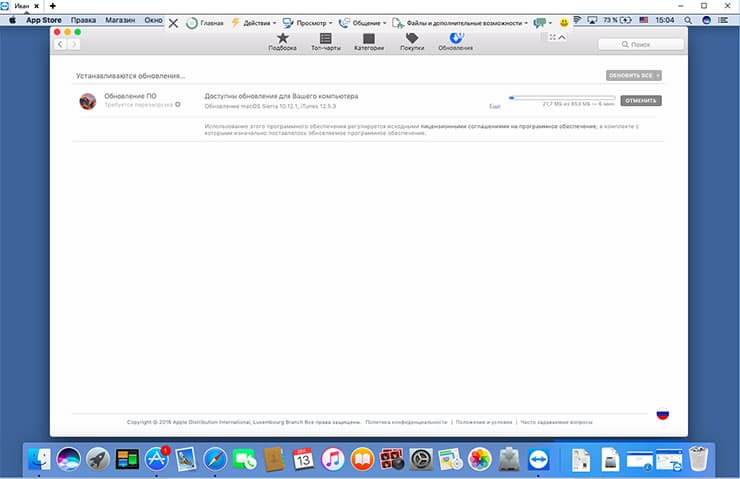Open Photo Booth in the Dock
The image size is (740, 479).
391,459
